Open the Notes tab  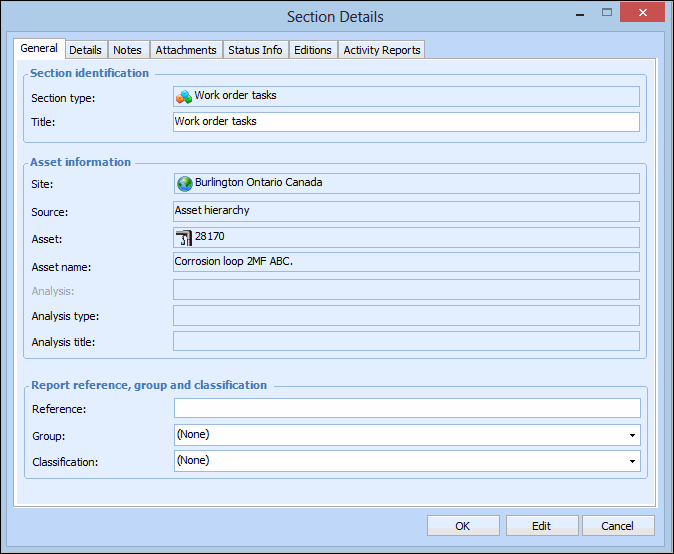[x=127, y=50]
